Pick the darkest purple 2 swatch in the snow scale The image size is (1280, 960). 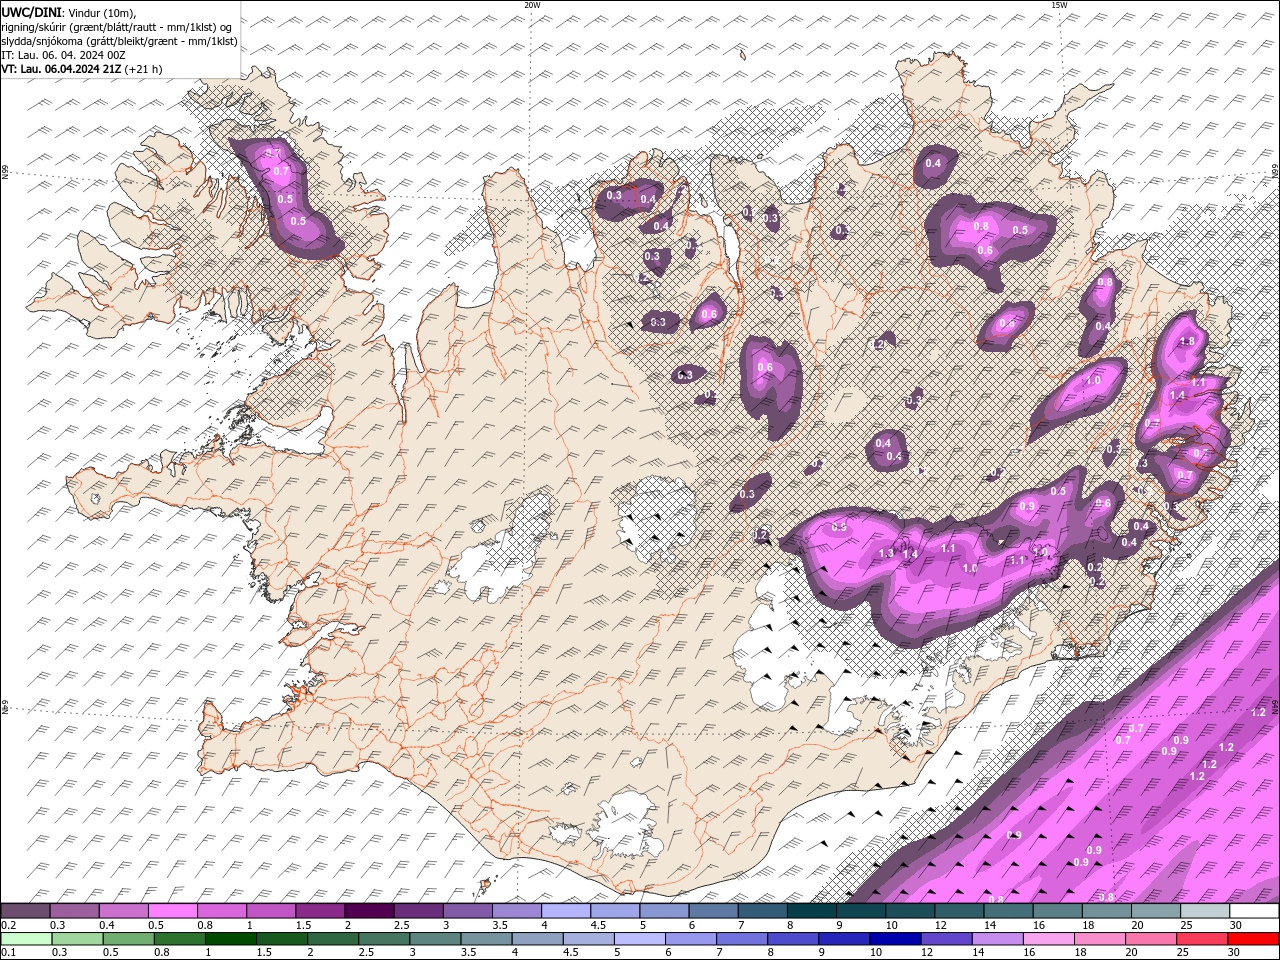(368, 911)
